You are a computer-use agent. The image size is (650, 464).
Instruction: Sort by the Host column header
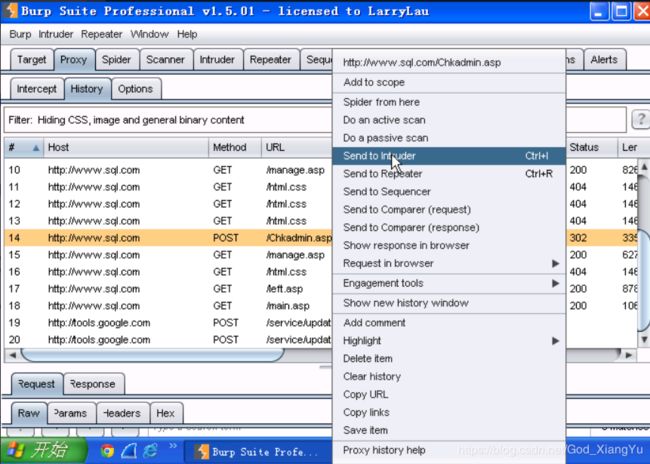click(126, 148)
